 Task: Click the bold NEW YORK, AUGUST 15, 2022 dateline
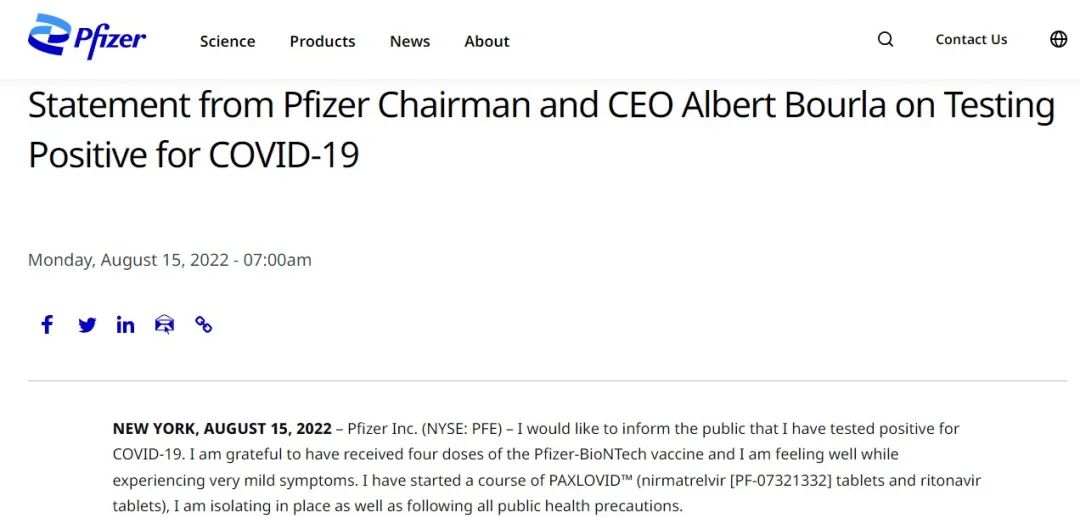222,428
